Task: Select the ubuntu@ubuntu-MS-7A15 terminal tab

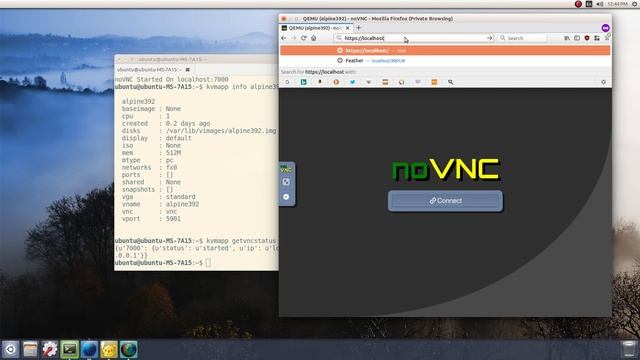Action: tap(153, 70)
